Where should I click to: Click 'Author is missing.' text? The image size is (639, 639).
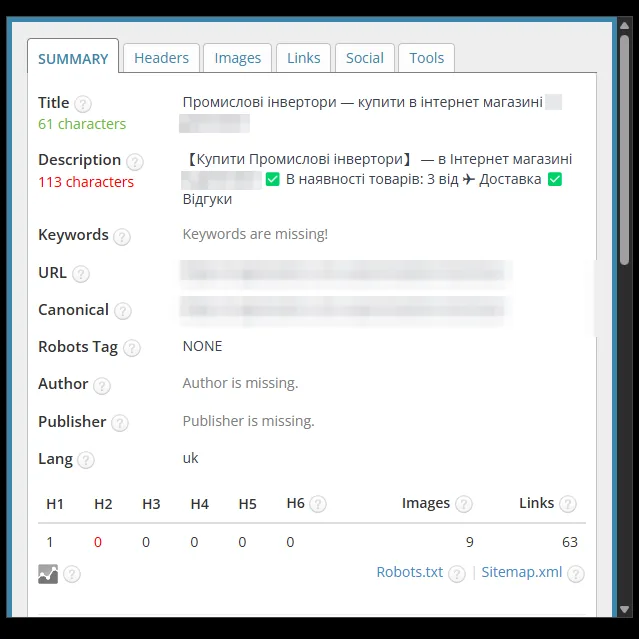pos(240,383)
